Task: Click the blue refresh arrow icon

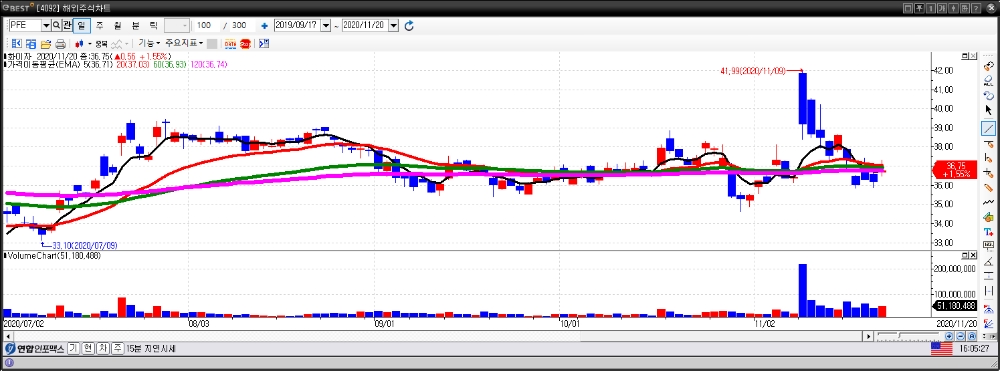Action: (x=409, y=25)
